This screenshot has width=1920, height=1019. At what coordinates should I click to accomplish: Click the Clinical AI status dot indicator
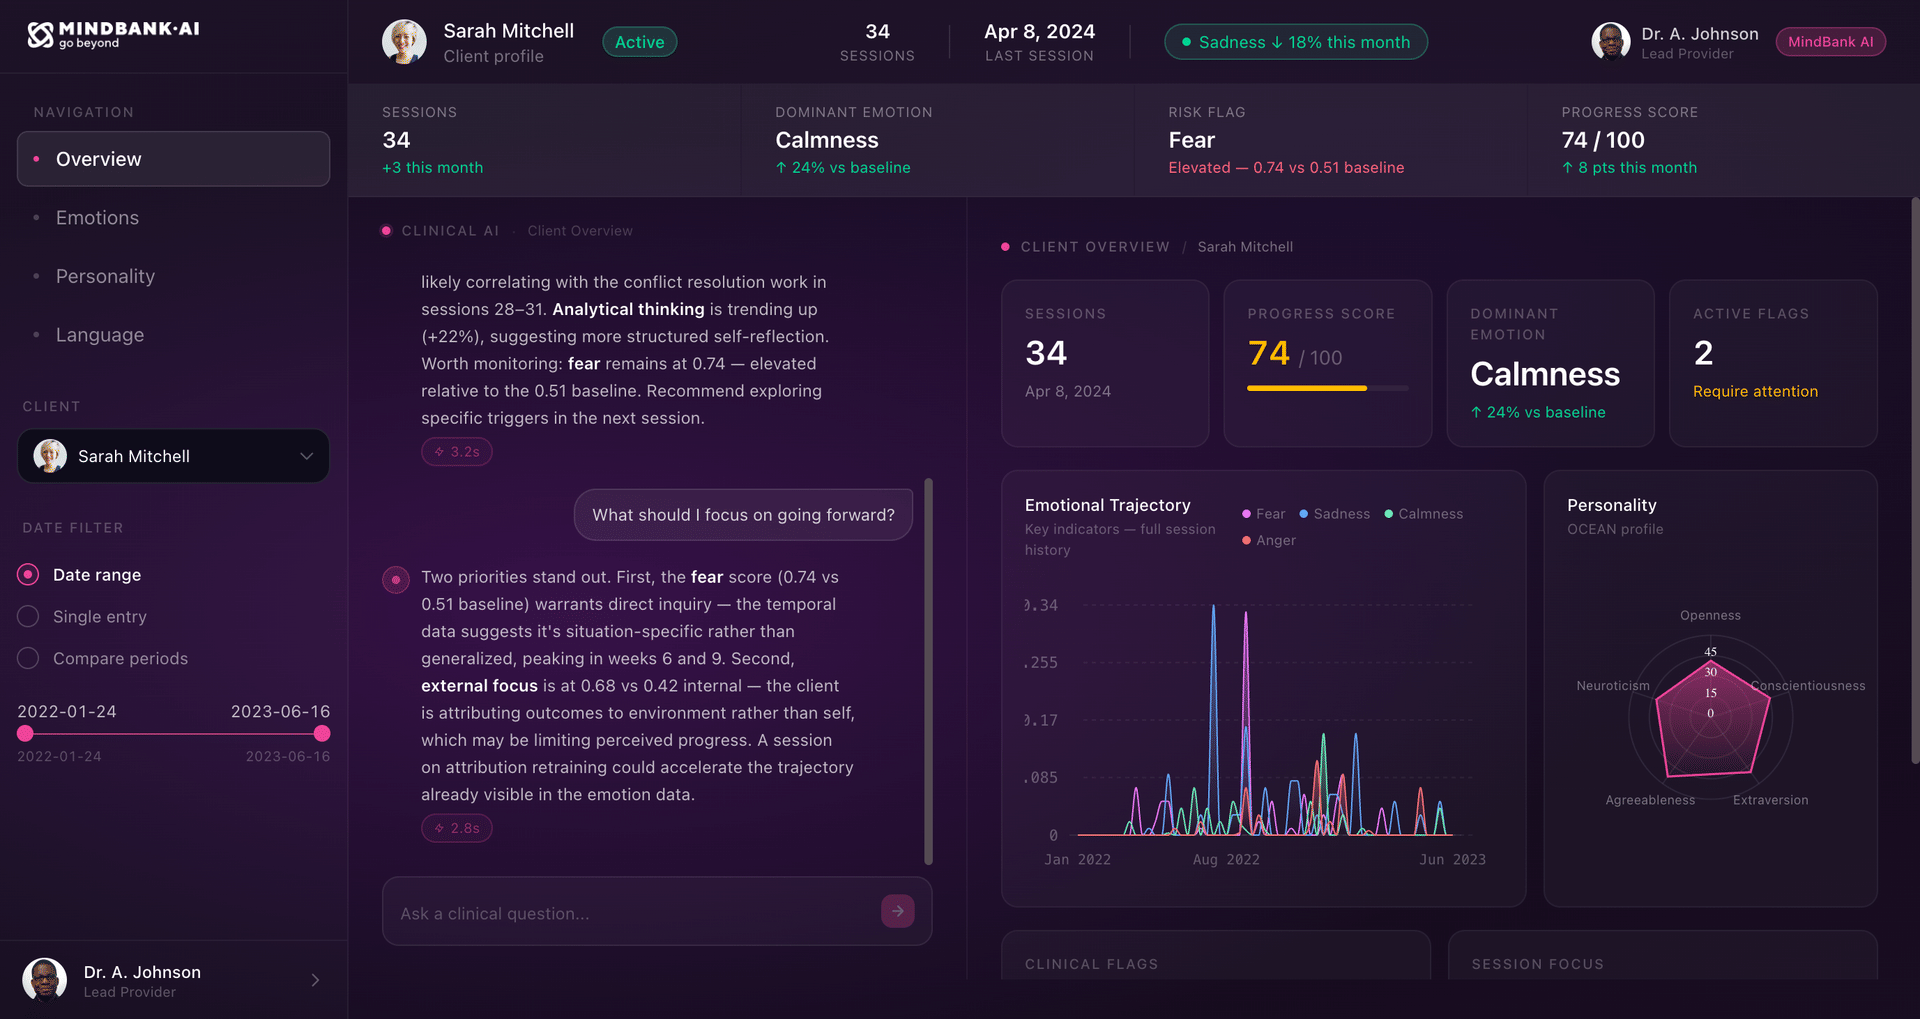(x=387, y=230)
